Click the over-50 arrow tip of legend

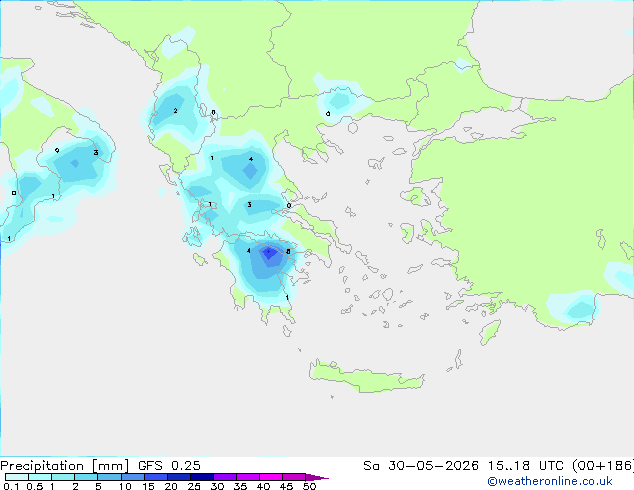coord(317,477)
